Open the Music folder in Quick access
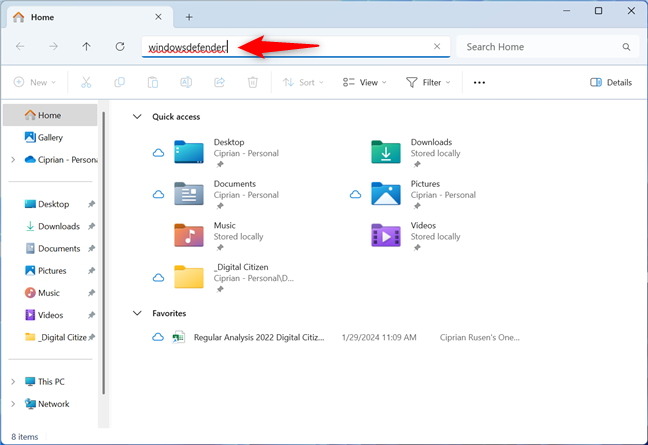 [x=224, y=232]
